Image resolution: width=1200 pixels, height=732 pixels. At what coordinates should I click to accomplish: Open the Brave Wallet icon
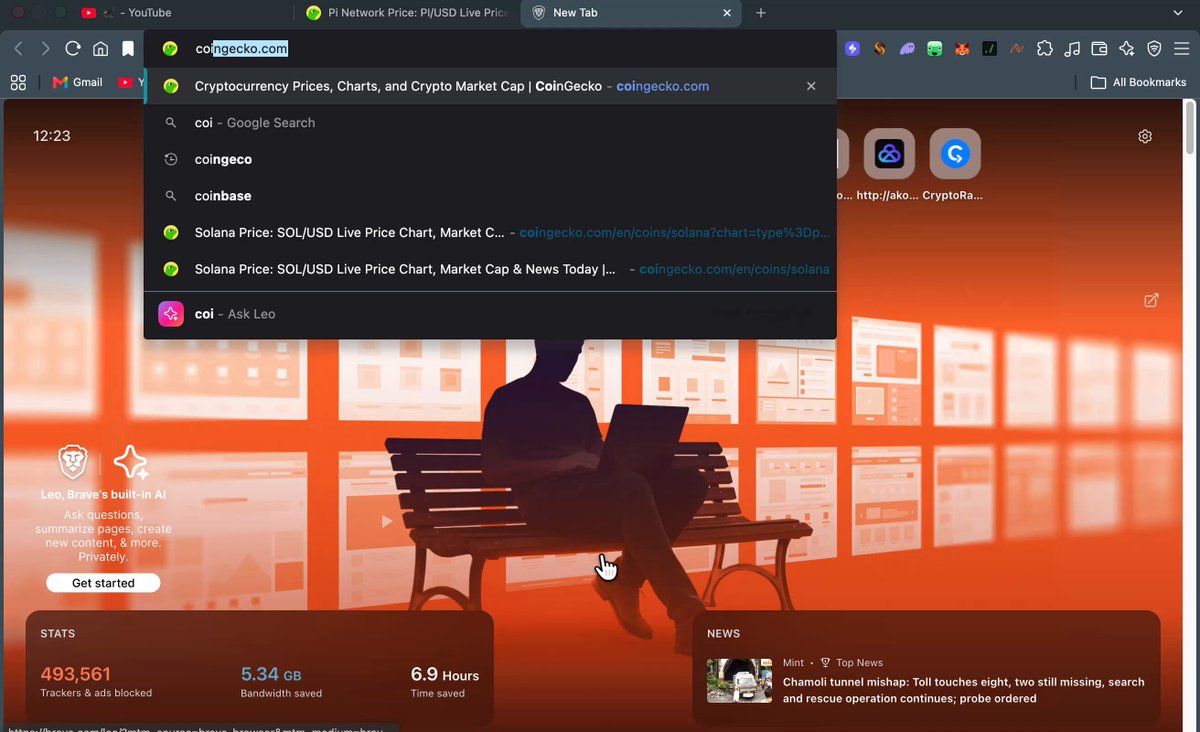1099,48
